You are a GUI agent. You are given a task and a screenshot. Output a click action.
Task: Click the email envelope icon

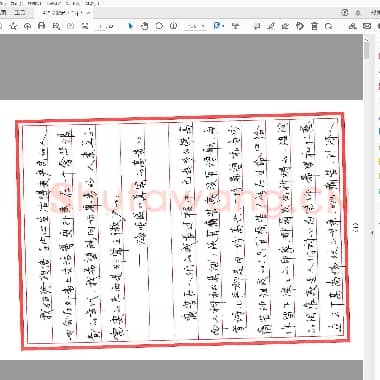pos(367,26)
